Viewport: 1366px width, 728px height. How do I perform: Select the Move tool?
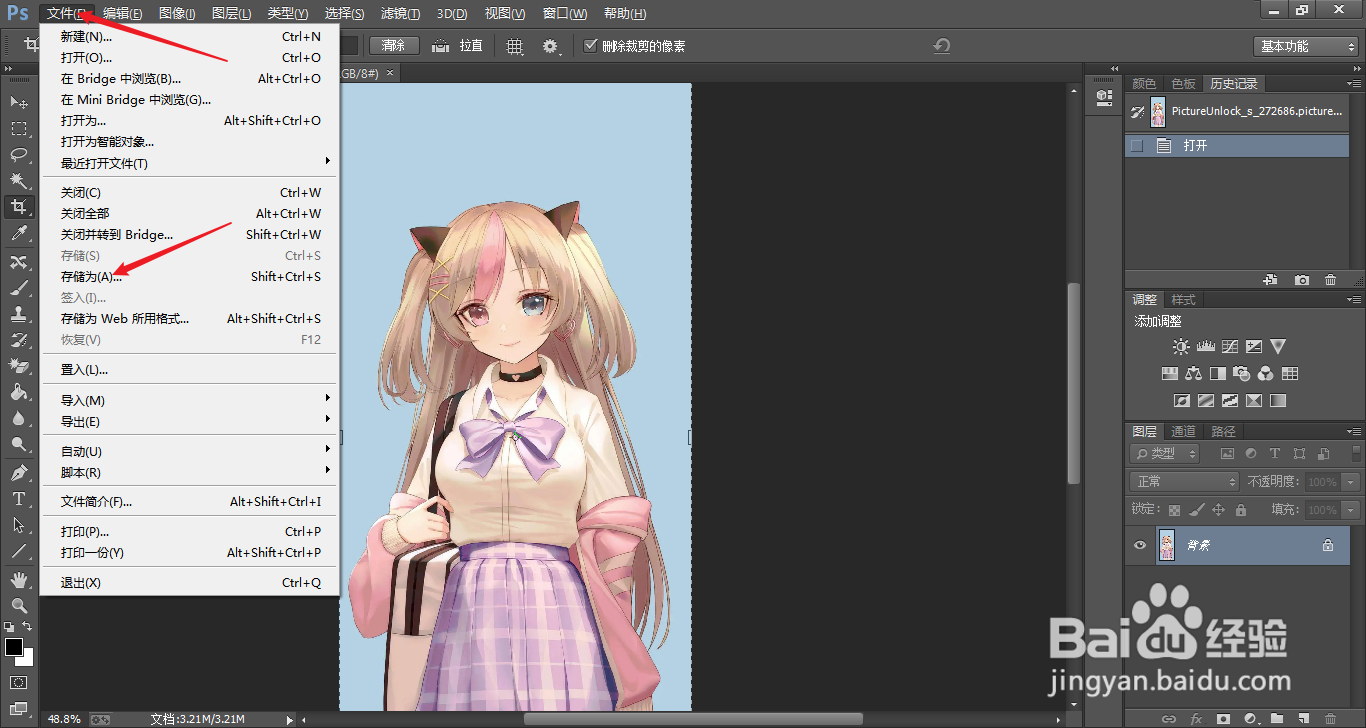point(18,102)
